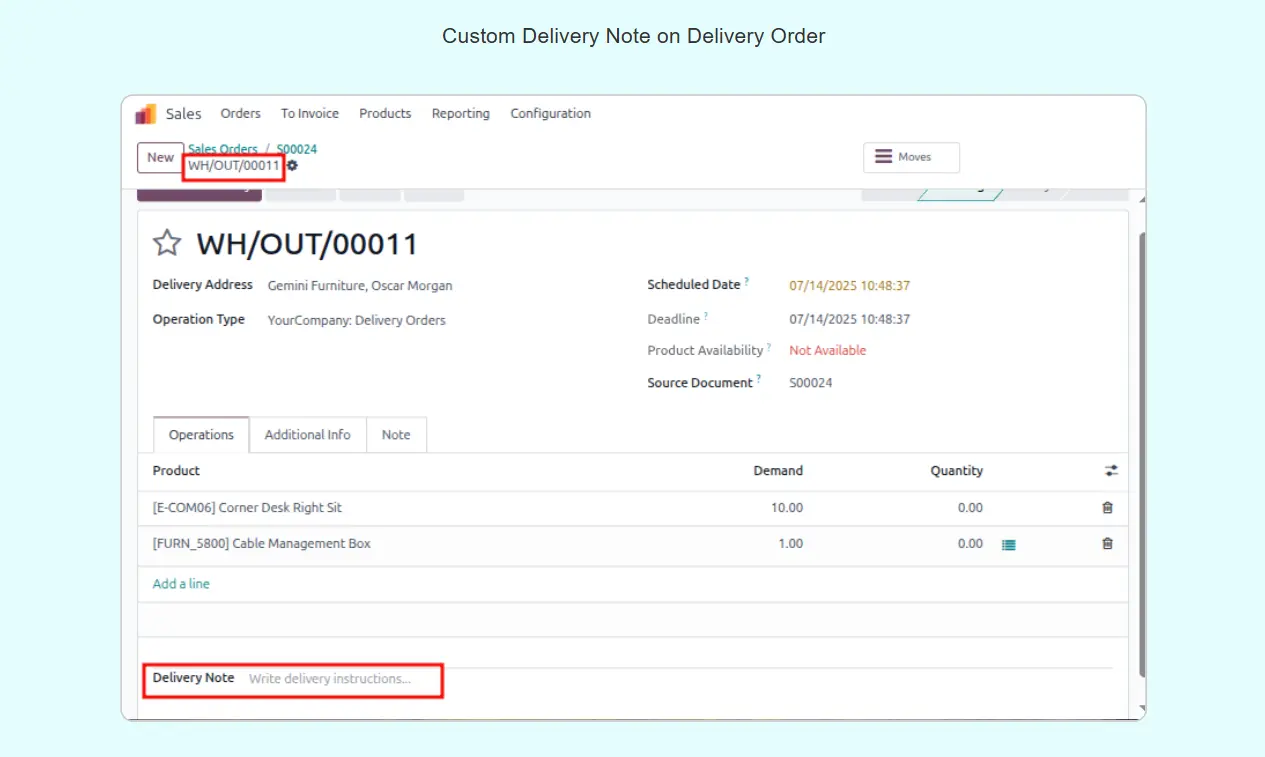Click Add a line link
The height and width of the screenshot is (757, 1265).
click(181, 584)
